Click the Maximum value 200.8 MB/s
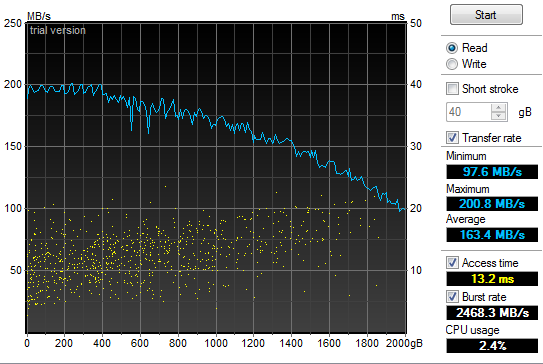 click(x=492, y=204)
